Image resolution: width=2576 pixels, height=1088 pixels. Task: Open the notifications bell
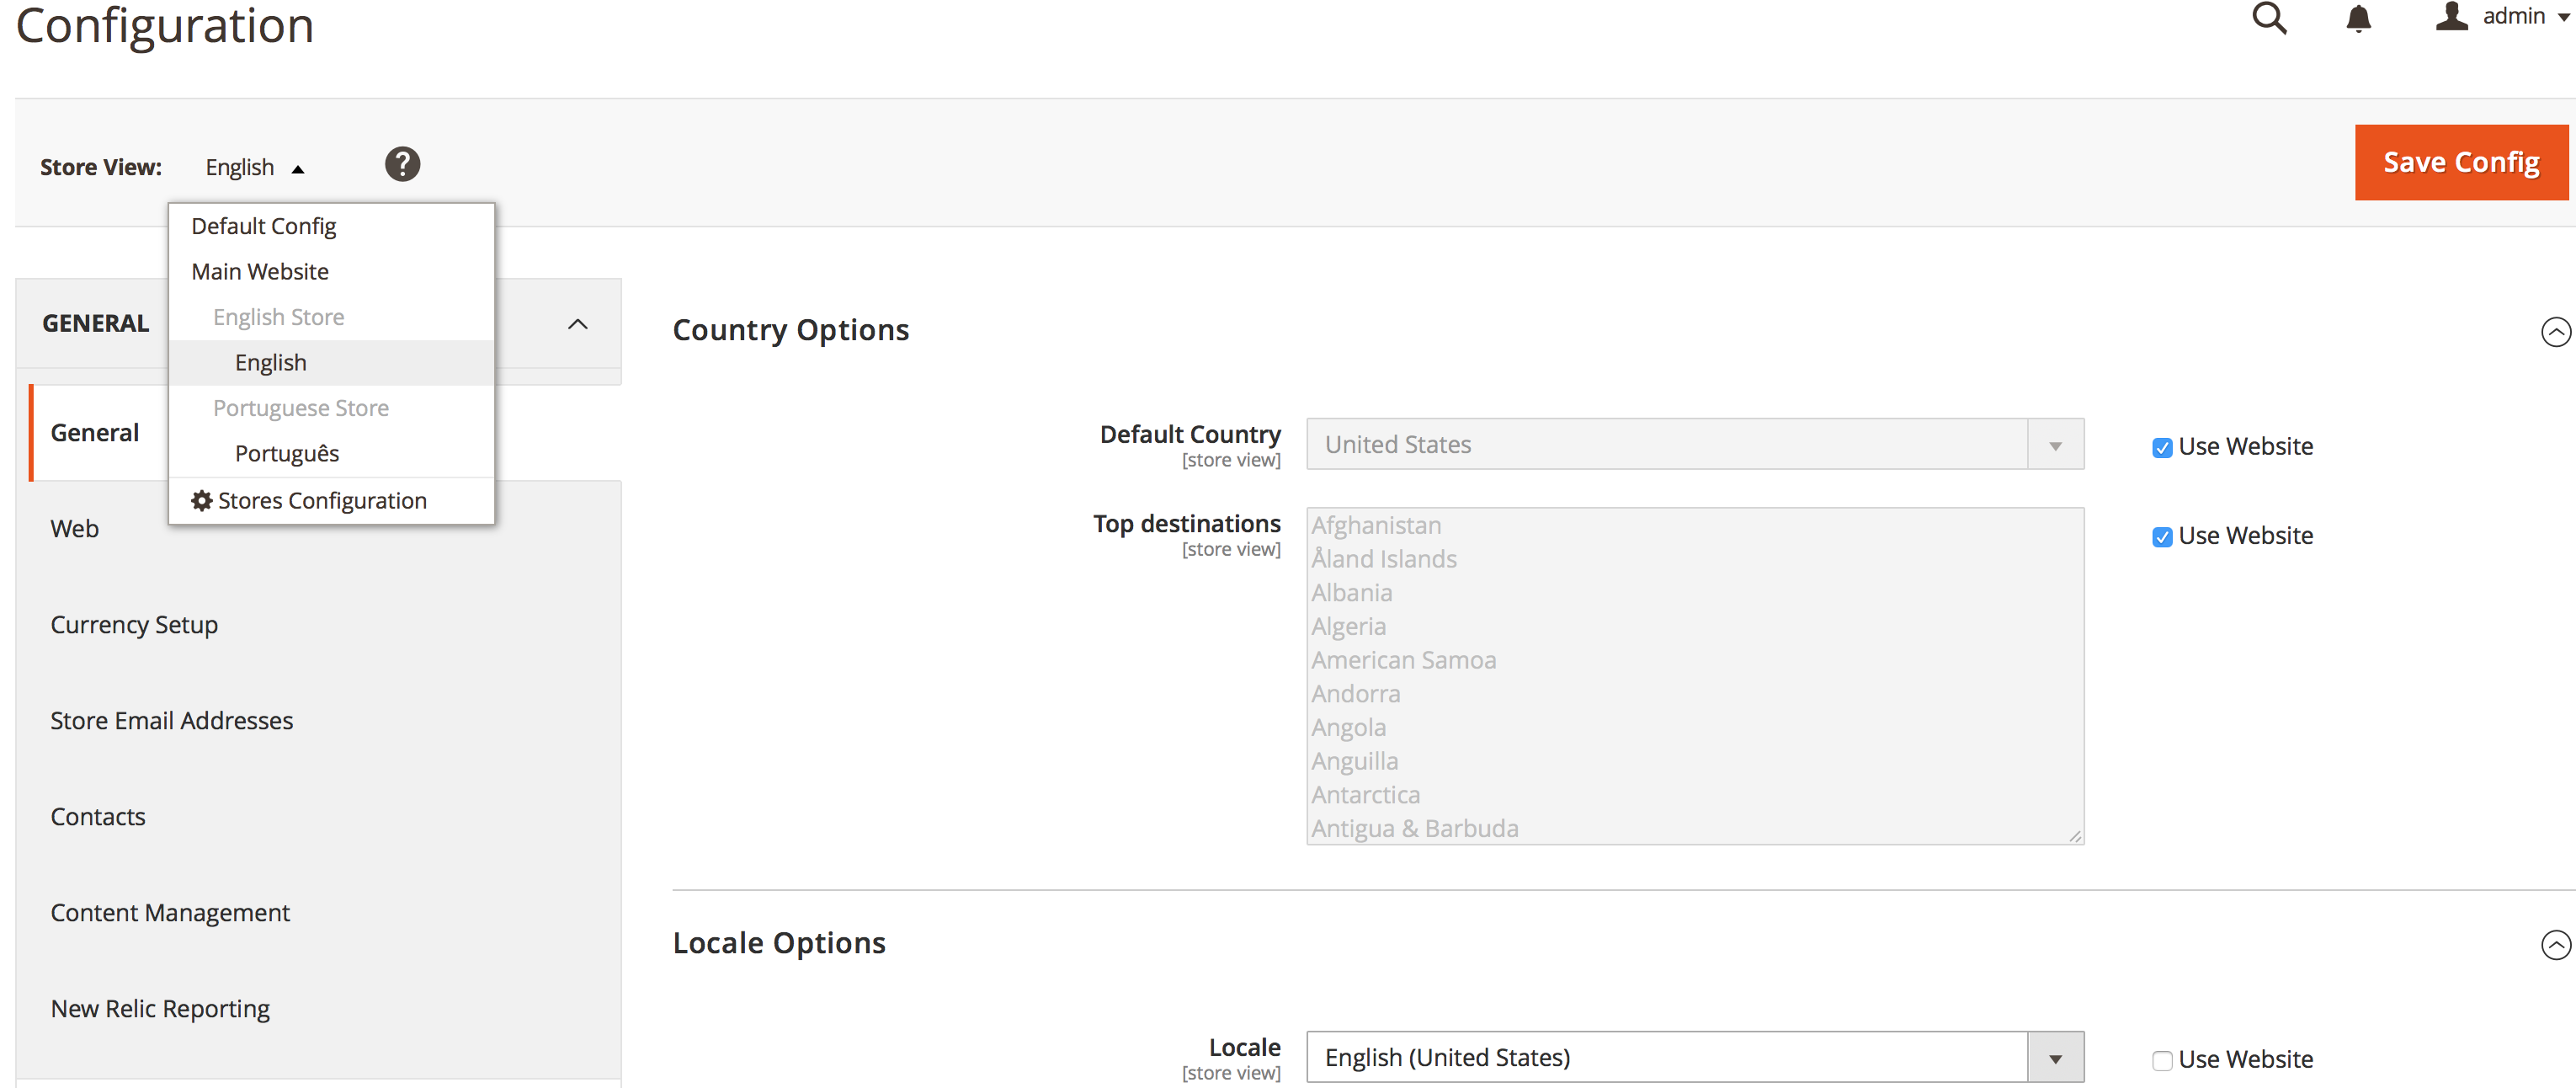pyautogui.click(x=2358, y=18)
